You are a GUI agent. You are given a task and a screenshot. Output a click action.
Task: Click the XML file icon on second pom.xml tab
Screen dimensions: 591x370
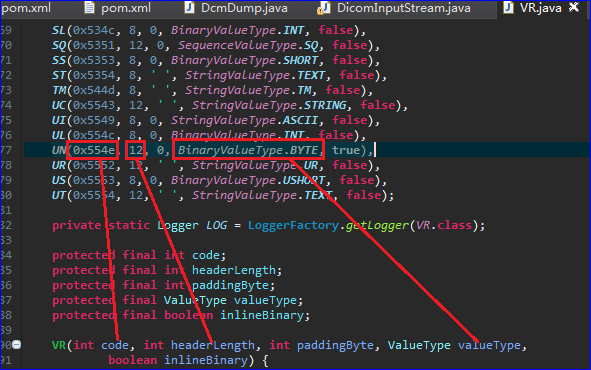(89, 8)
